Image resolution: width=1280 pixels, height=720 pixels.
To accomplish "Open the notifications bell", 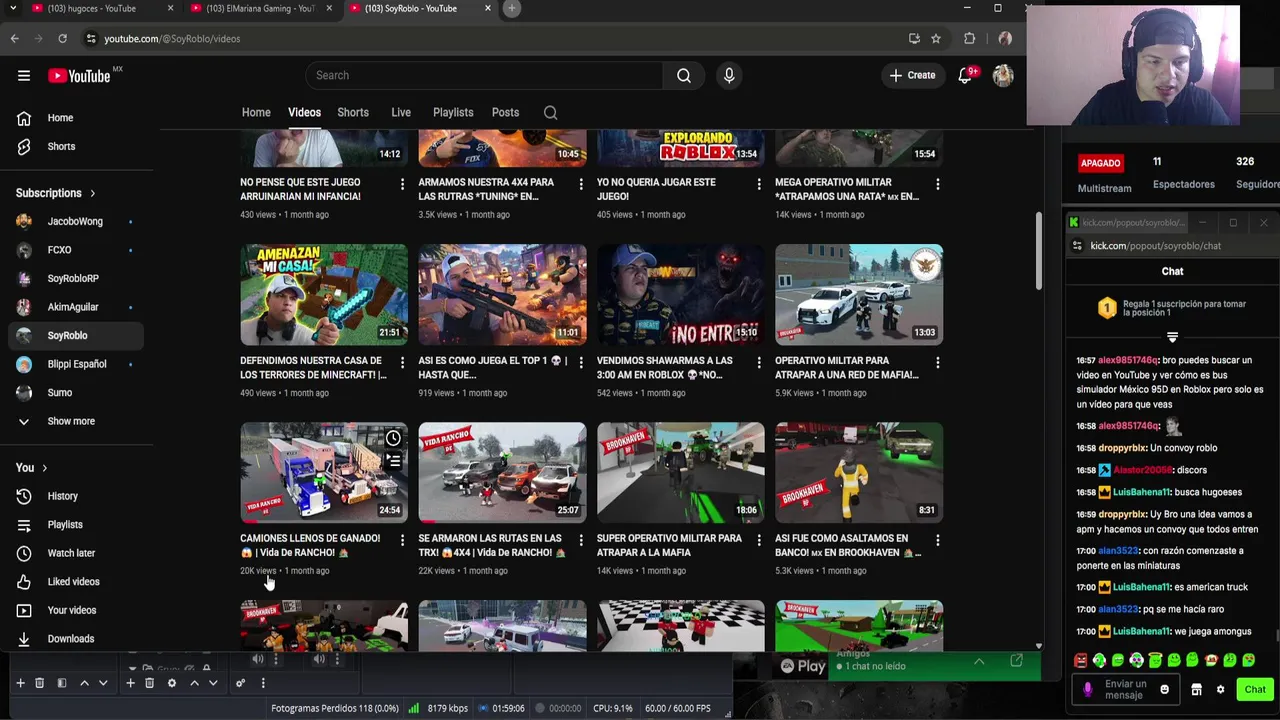I will coord(965,75).
